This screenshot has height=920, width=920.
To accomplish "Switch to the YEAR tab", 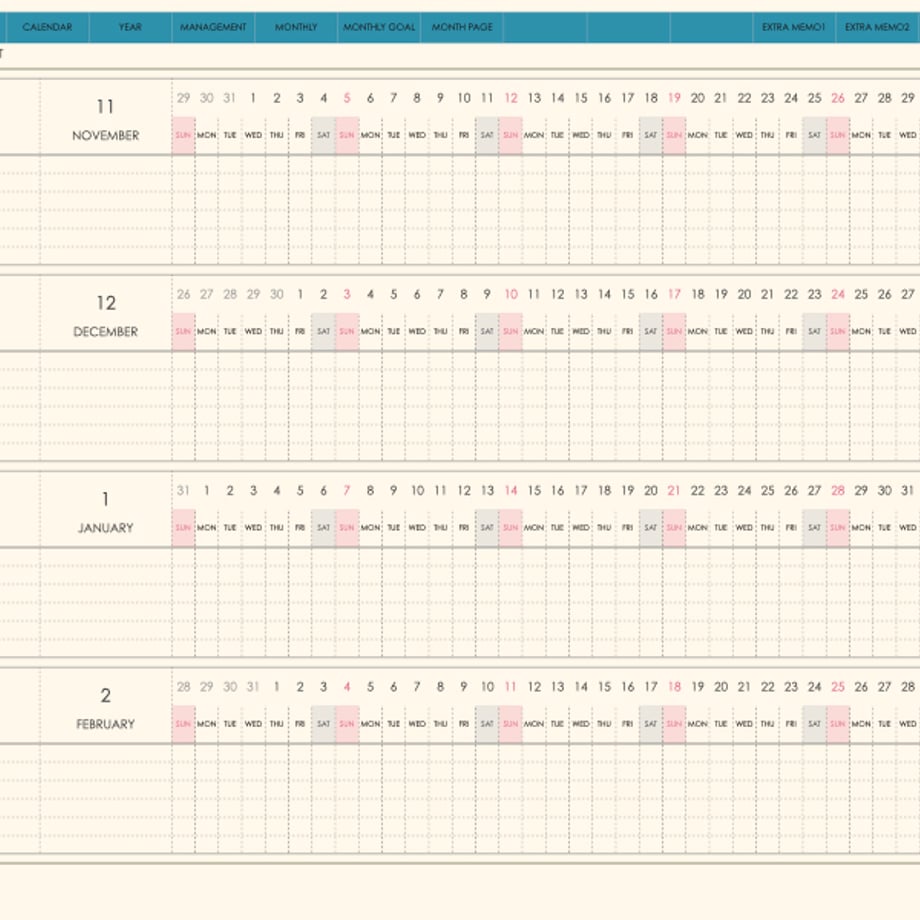I will [130, 27].
